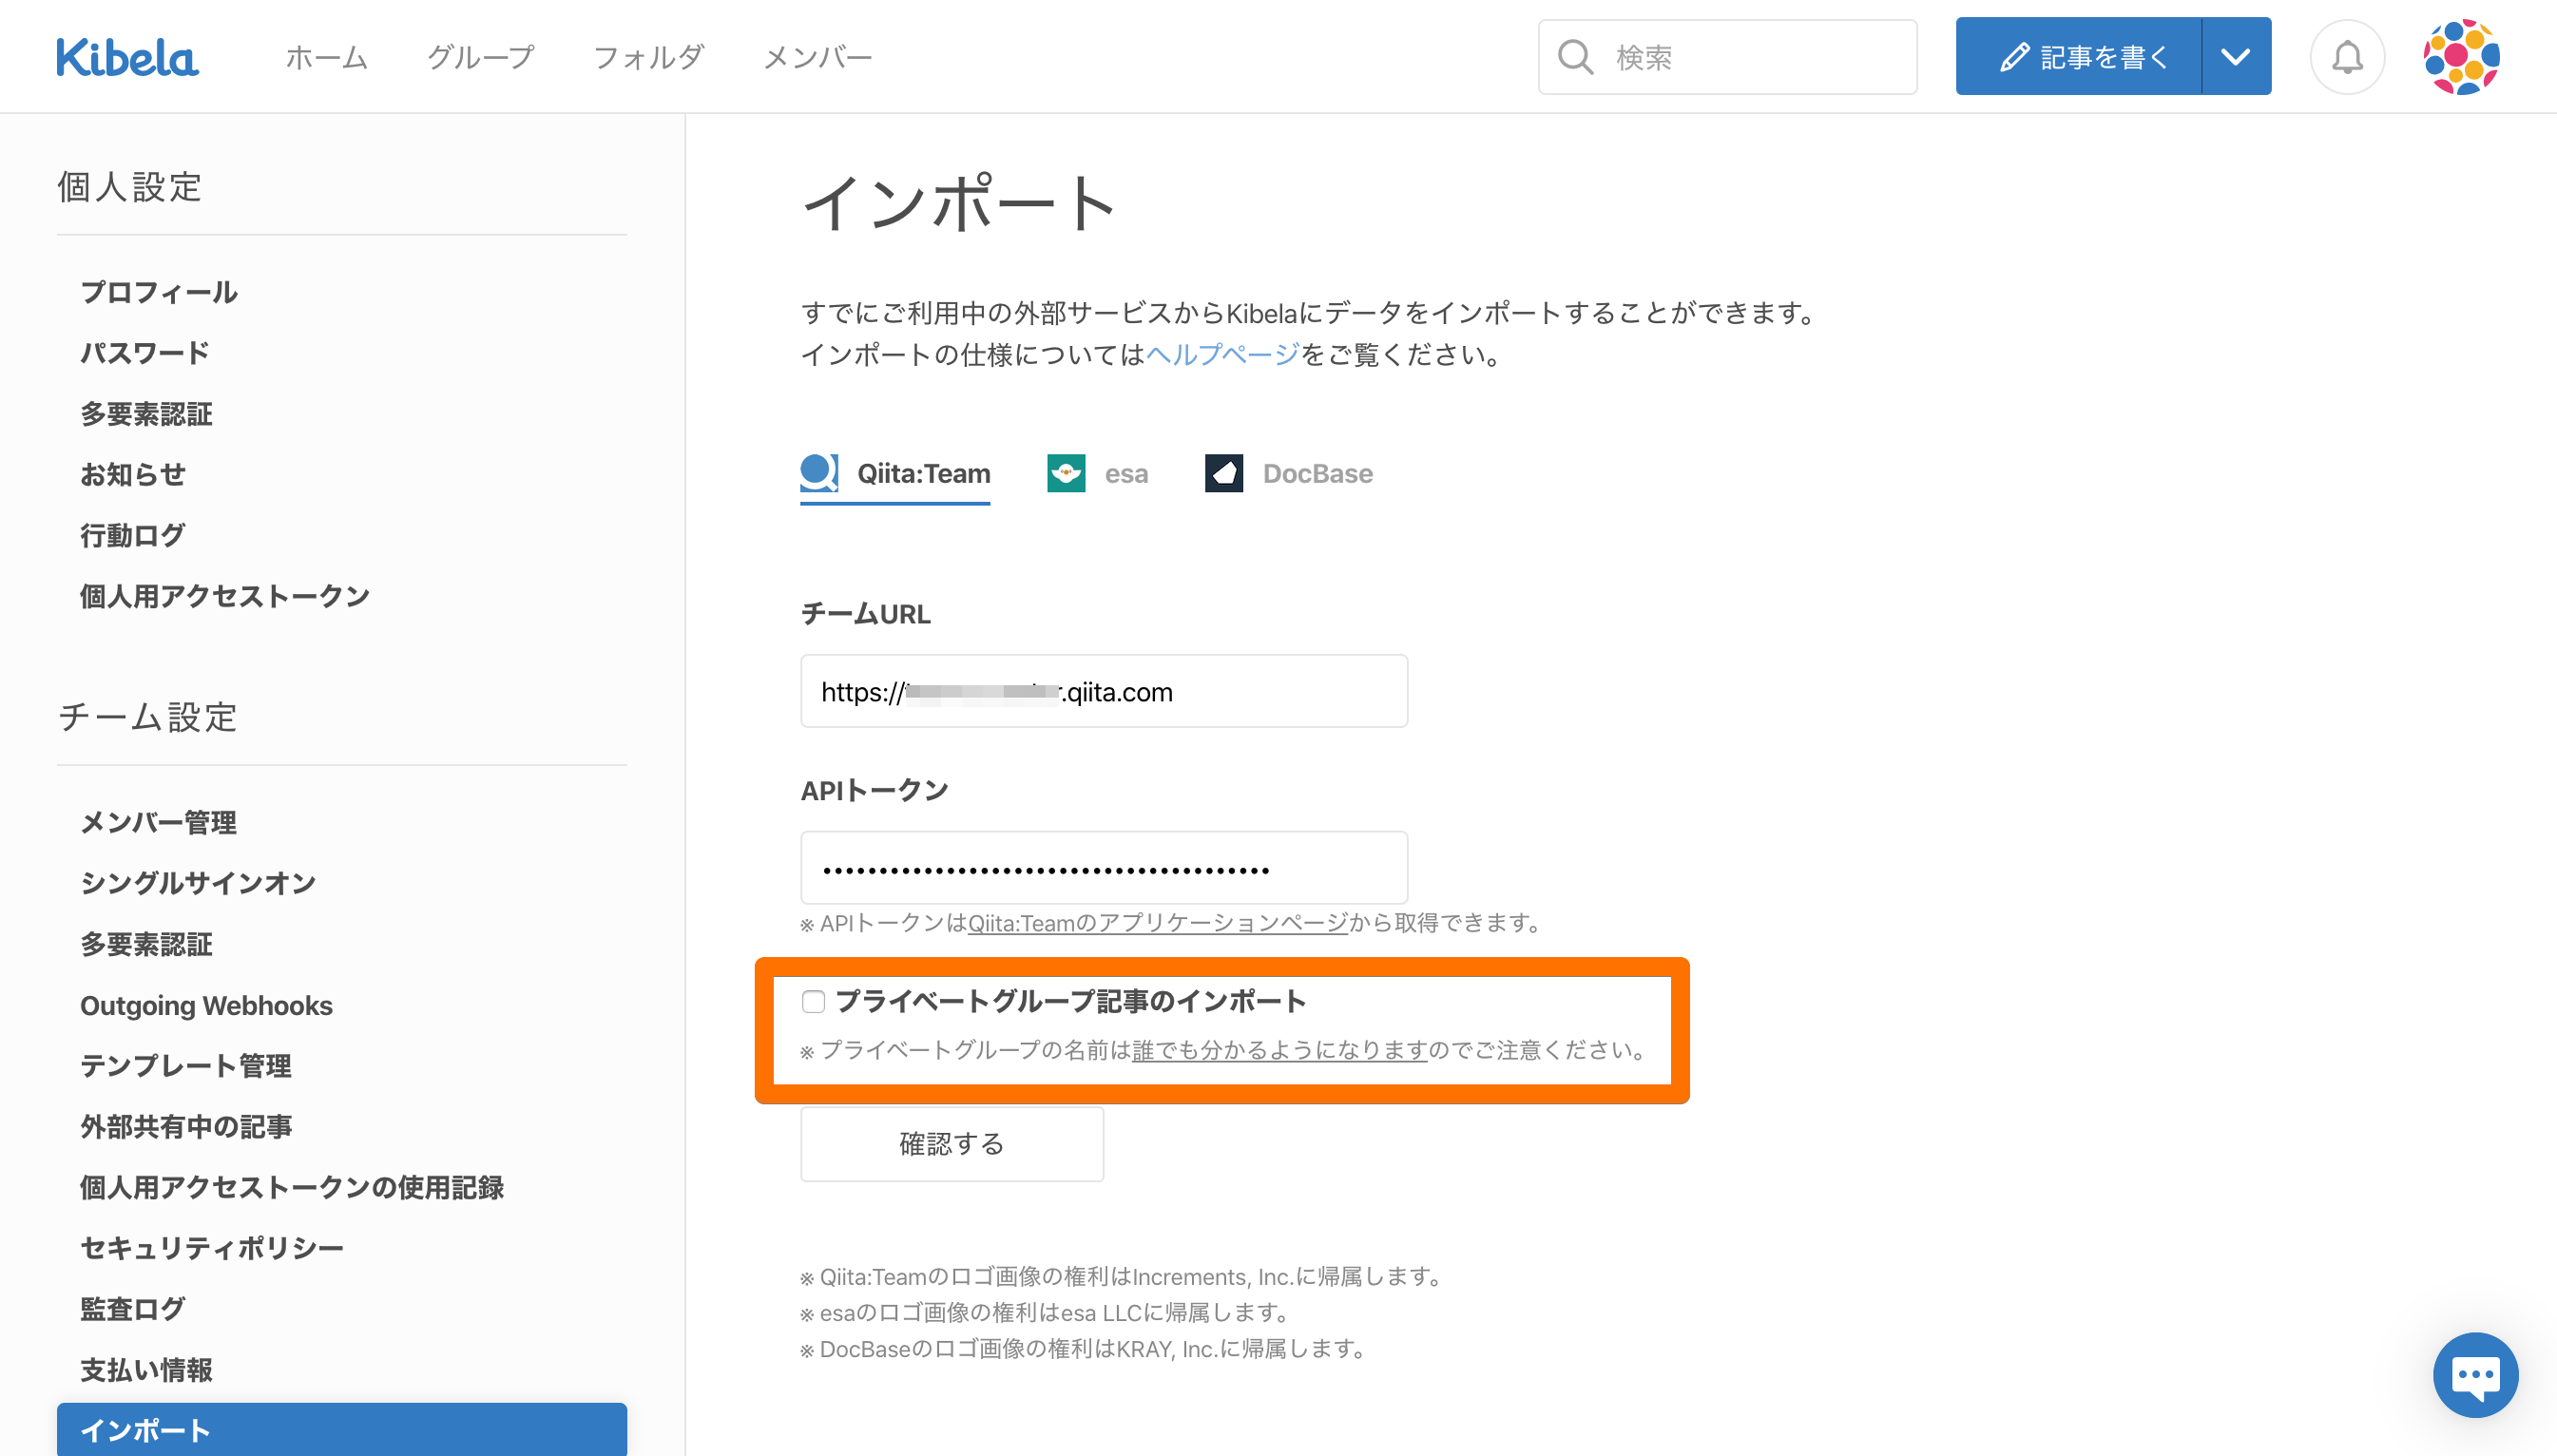The width and height of the screenshot is (2557, 1456).
Task: Click the Qiita:Team logo icon
Action: tap(818, 473)
